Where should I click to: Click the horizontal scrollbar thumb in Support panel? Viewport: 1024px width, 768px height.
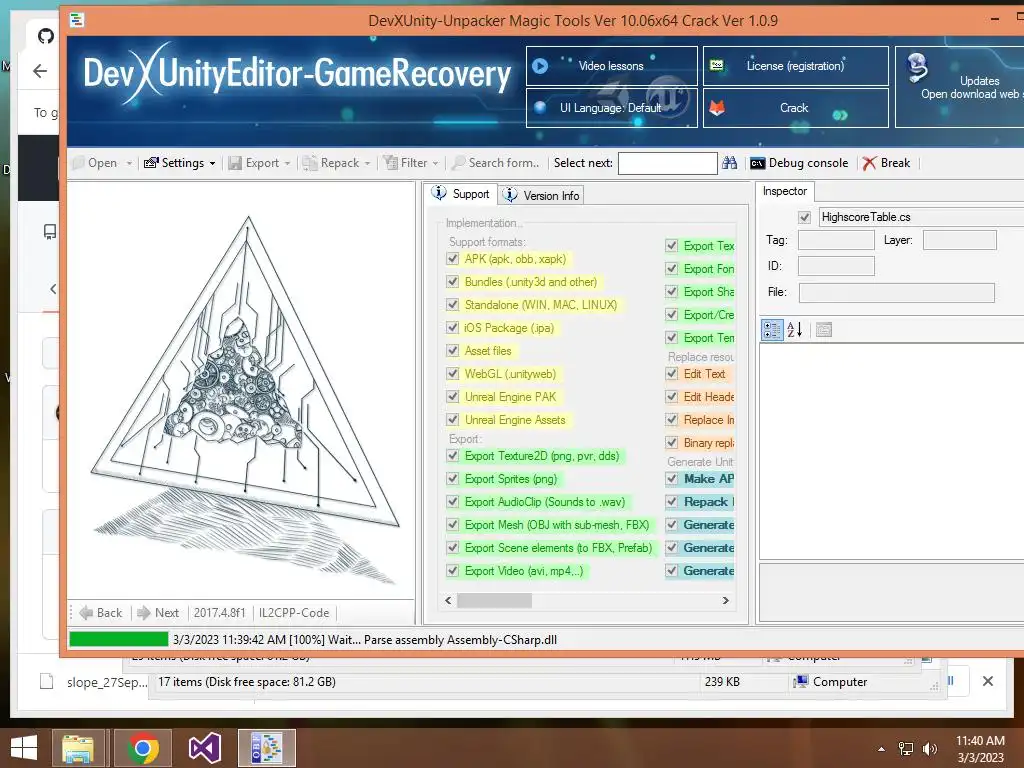[x=494, y=600]
